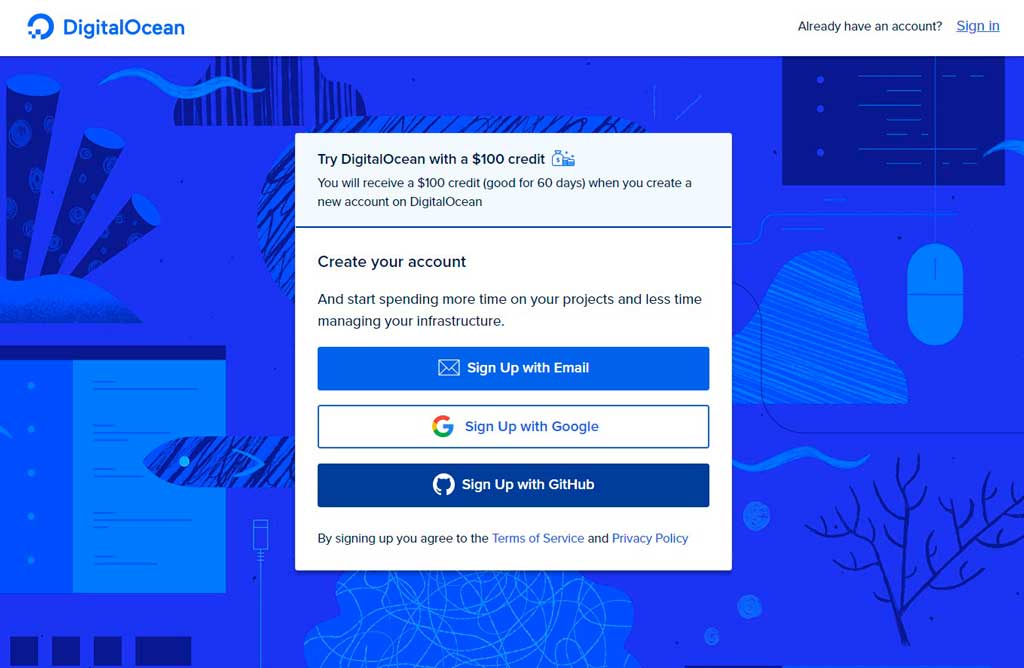The height and width of the screenshot is (668, 1024).
Task: Choose Sign Up with Email
Action: pos(513,368)
